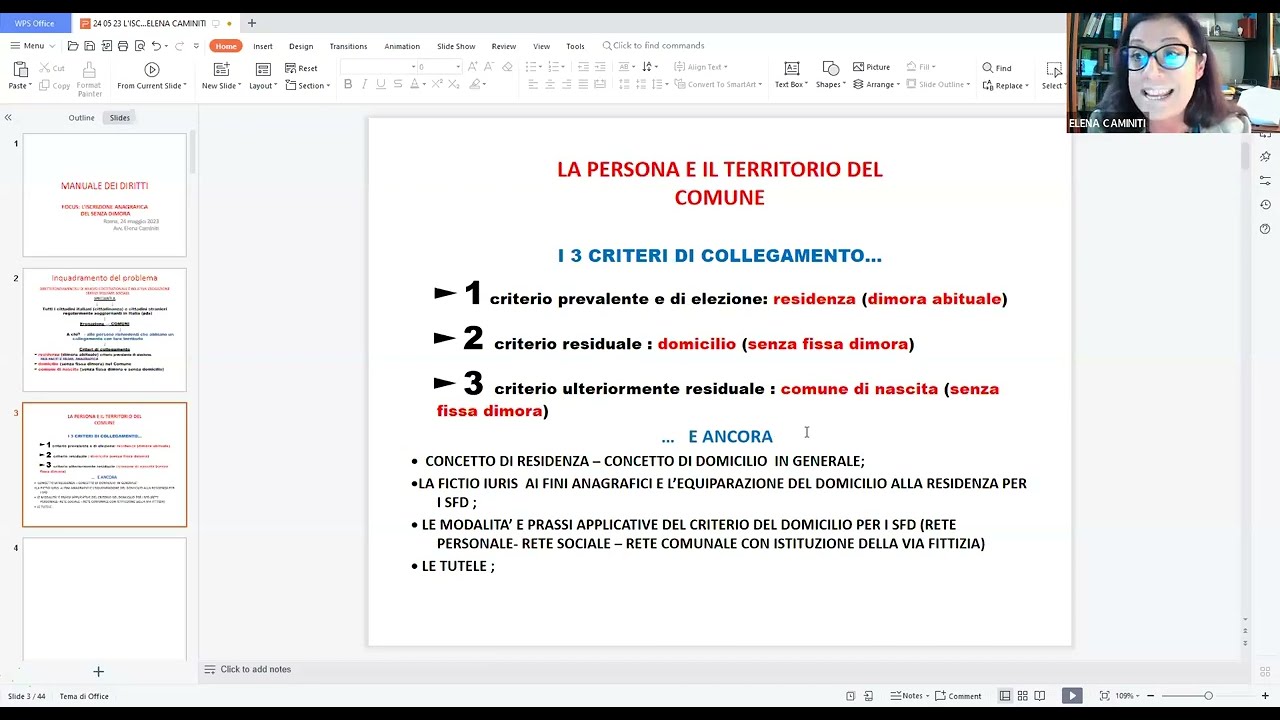Click the Select cursor icon
This screenshot has width=1280, height=720.
point(1053,69)
